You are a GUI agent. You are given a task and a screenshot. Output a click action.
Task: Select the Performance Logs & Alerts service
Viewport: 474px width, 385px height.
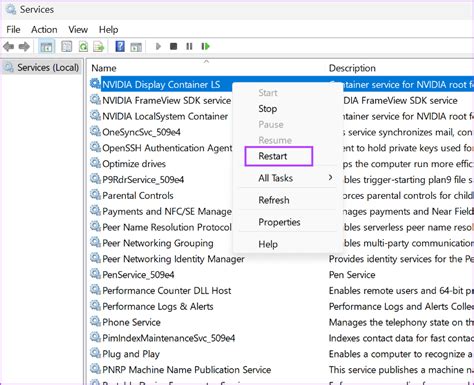click(158, 306)
